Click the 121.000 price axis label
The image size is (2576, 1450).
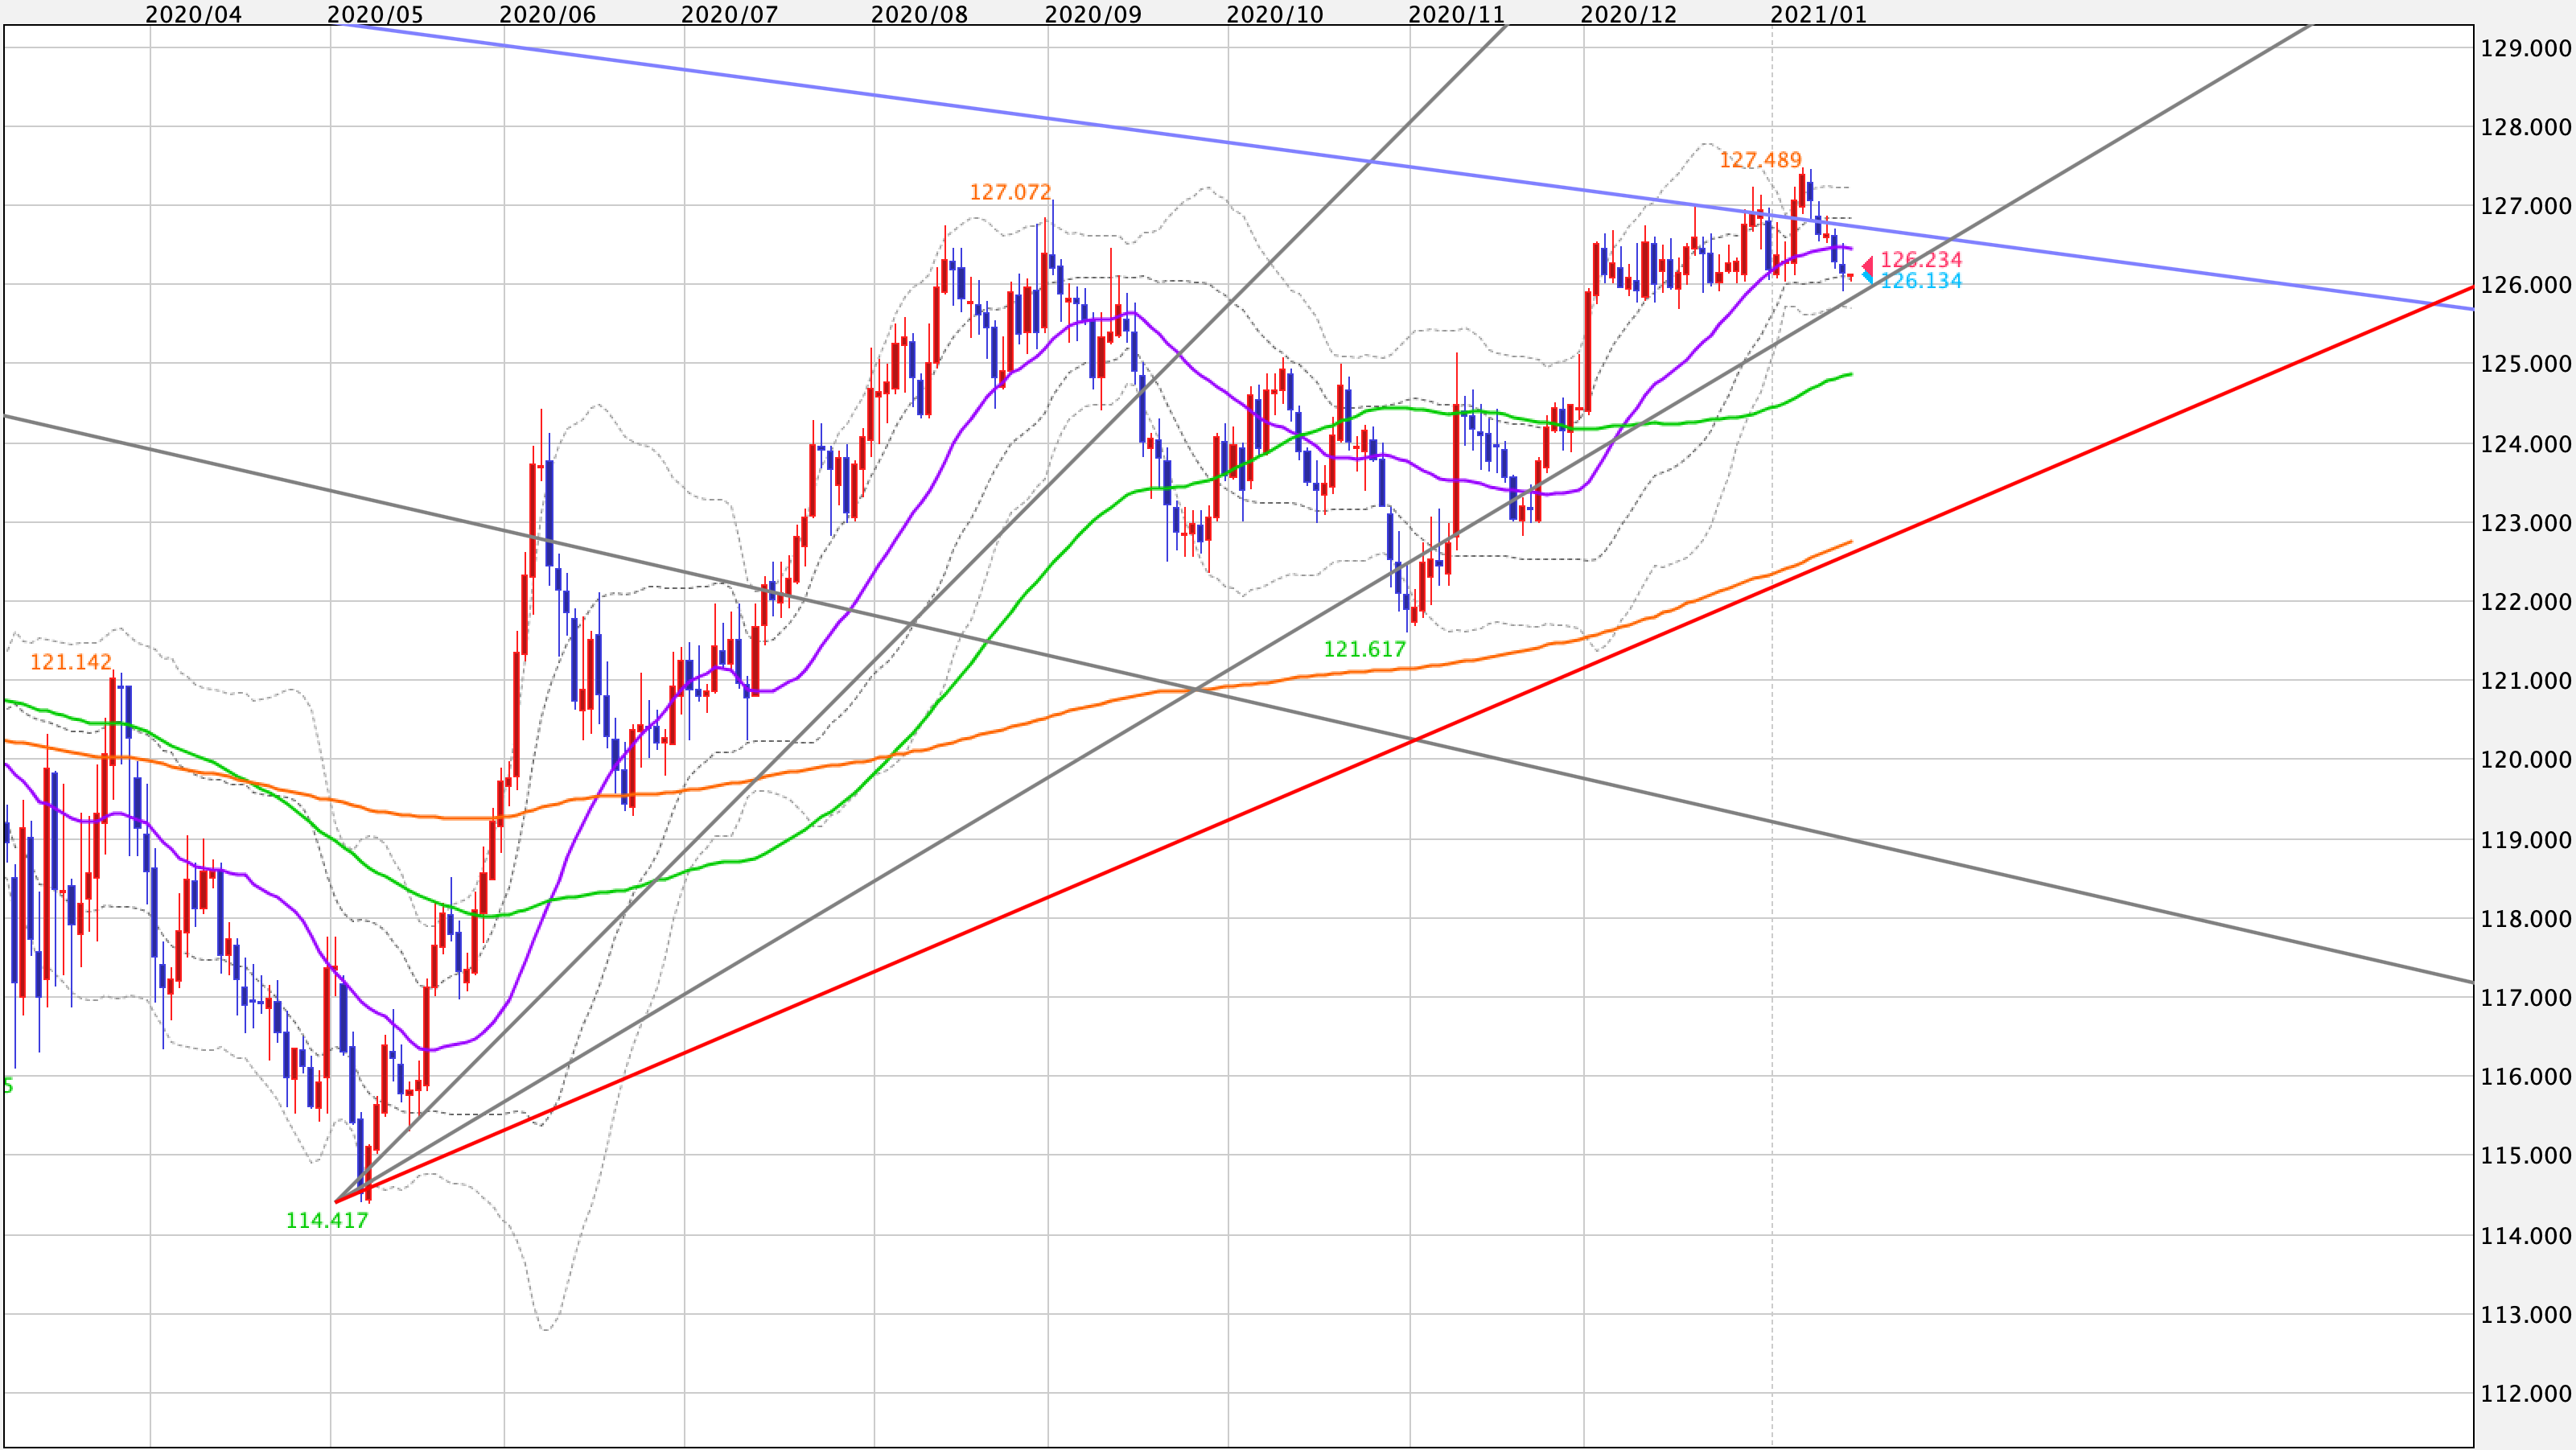tap(2526, 681)
